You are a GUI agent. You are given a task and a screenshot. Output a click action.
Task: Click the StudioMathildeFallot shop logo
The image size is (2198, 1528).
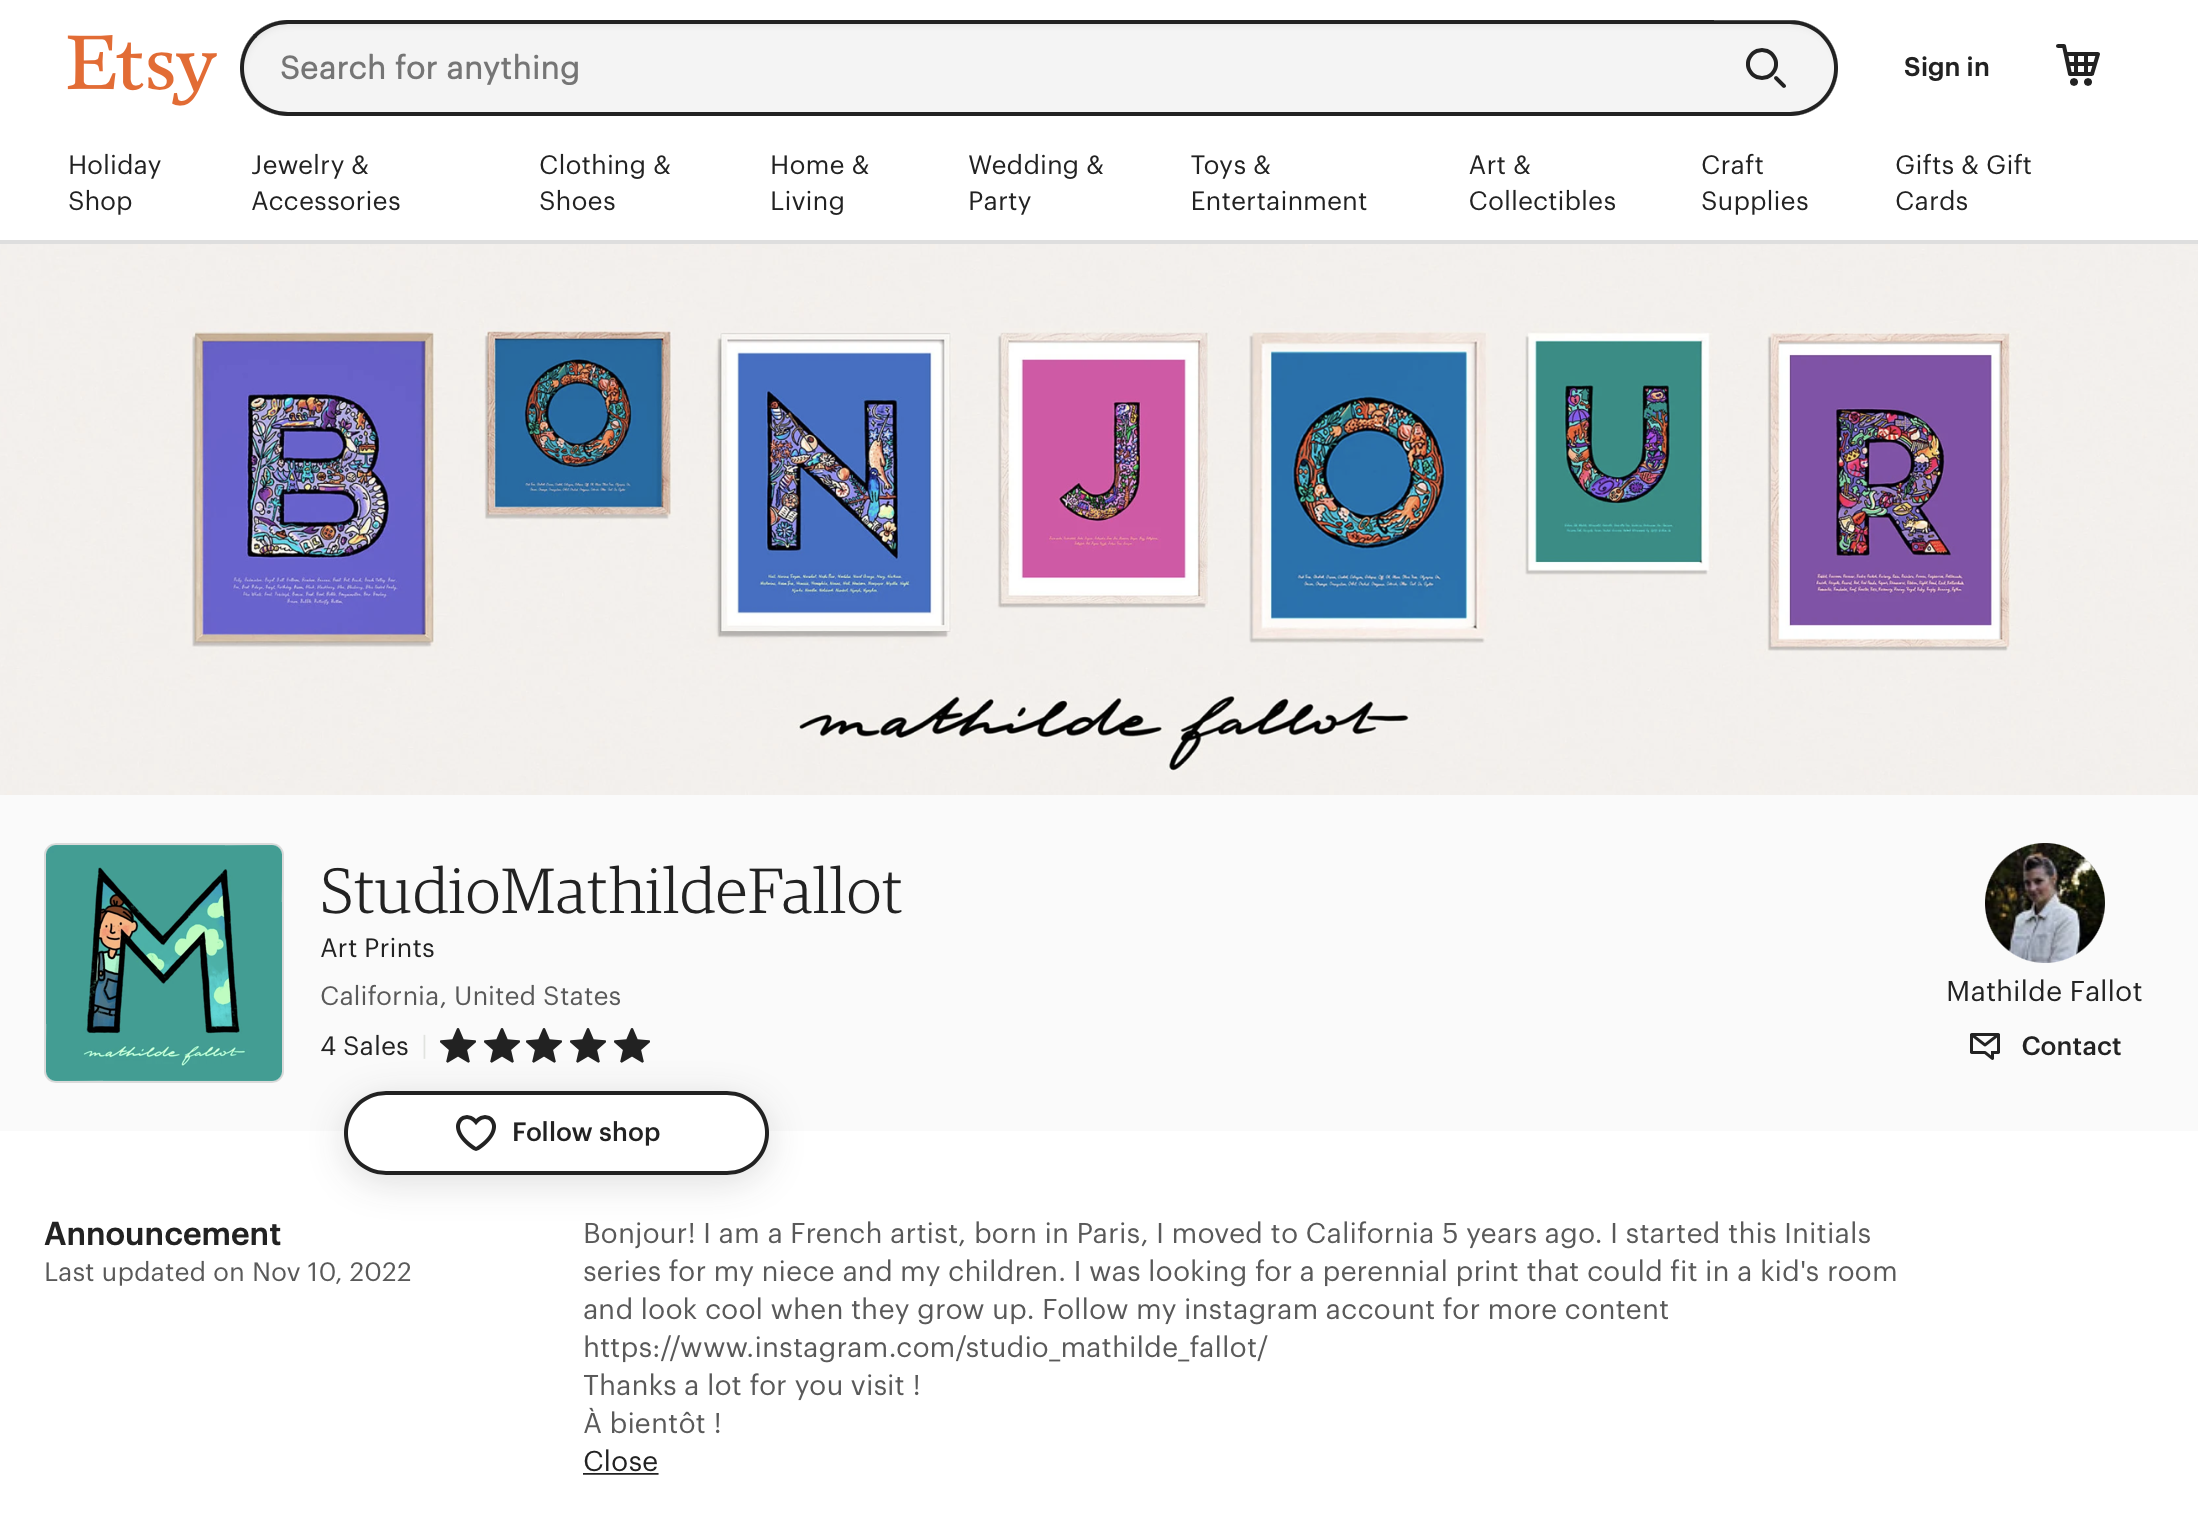pyautogui.click(x=164, y=962)
